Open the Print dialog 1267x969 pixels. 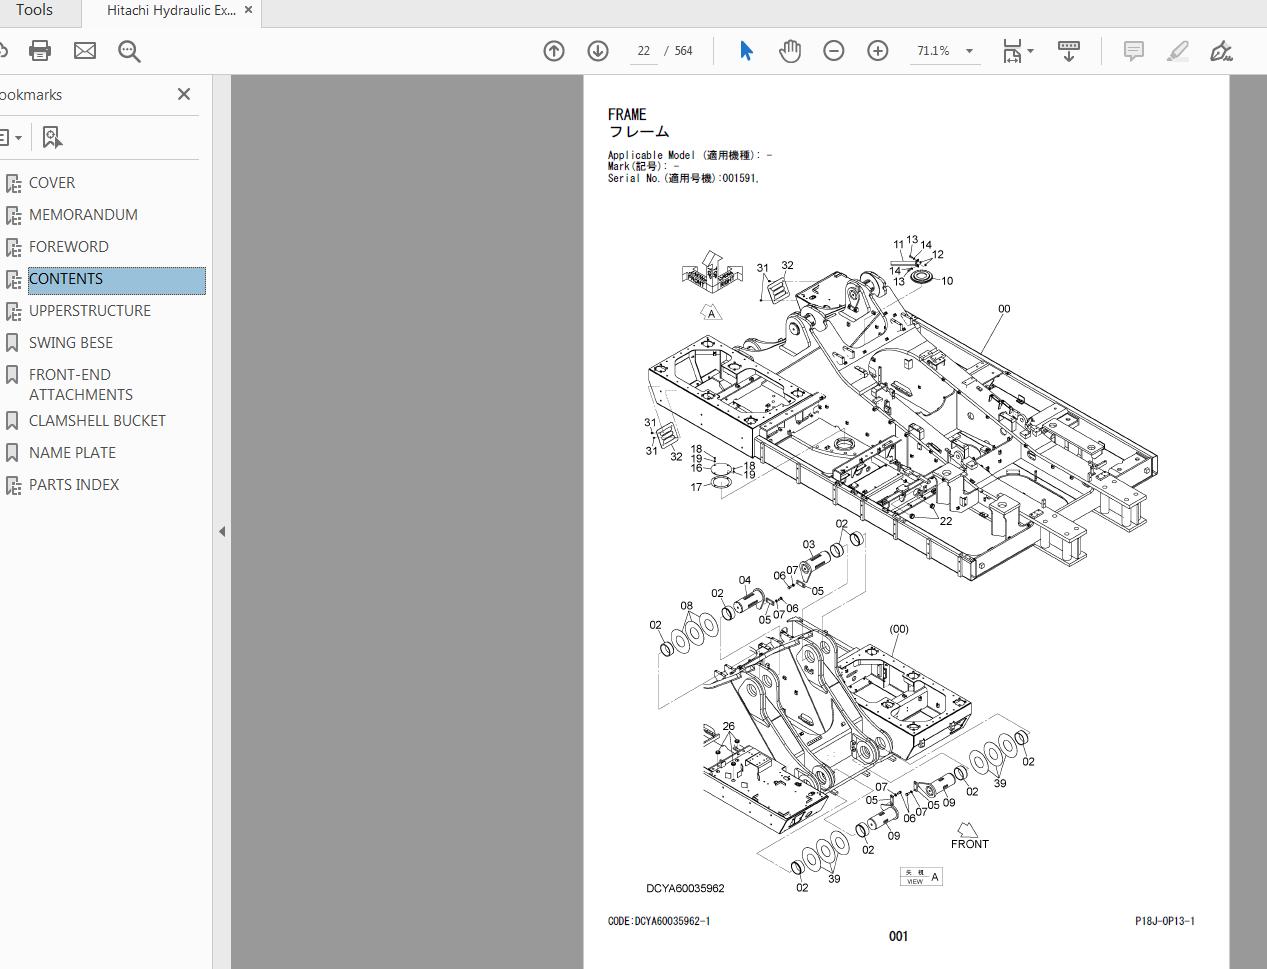pyautogui.click(x=40, y=50)
